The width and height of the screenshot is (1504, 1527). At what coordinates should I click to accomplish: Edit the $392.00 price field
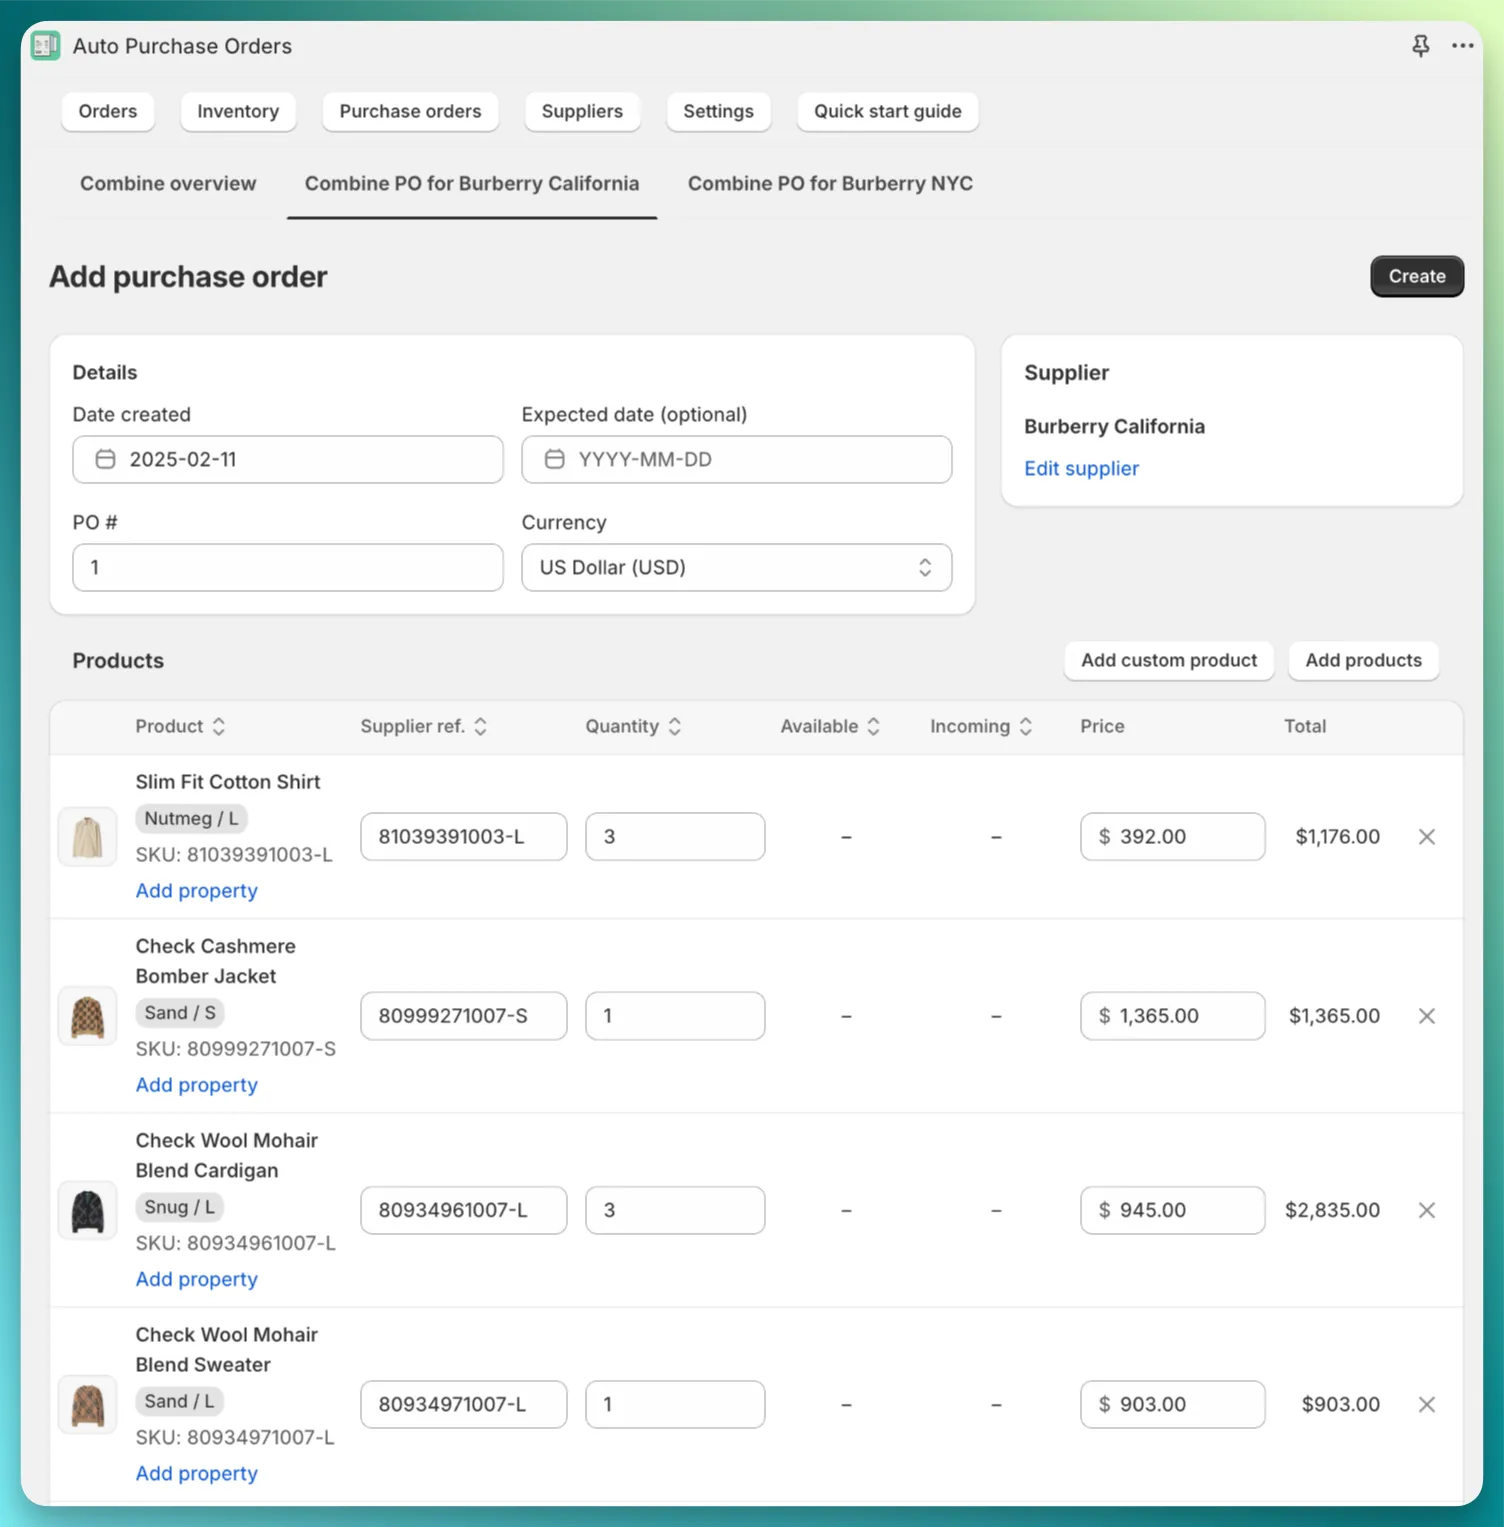tap(1172, 836)
